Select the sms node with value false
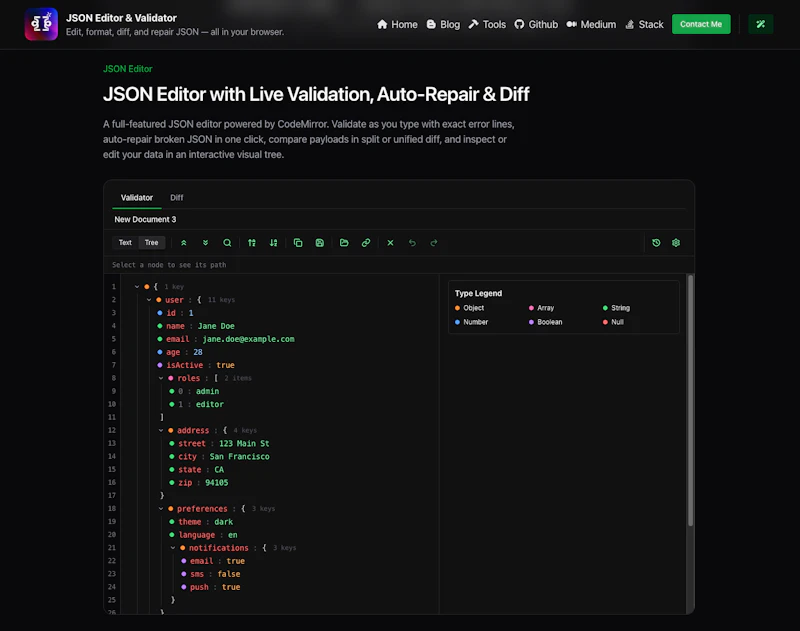 211,574
